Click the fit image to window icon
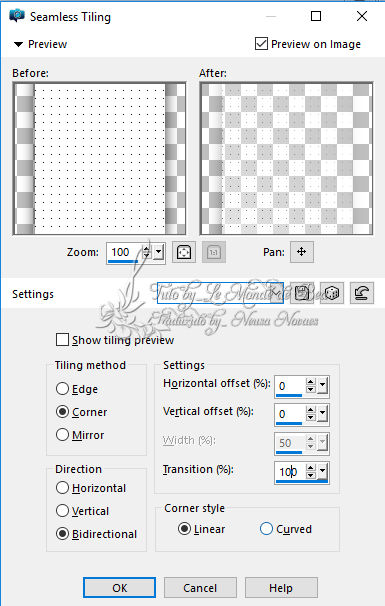385x606 pixels. coord(184,252)
